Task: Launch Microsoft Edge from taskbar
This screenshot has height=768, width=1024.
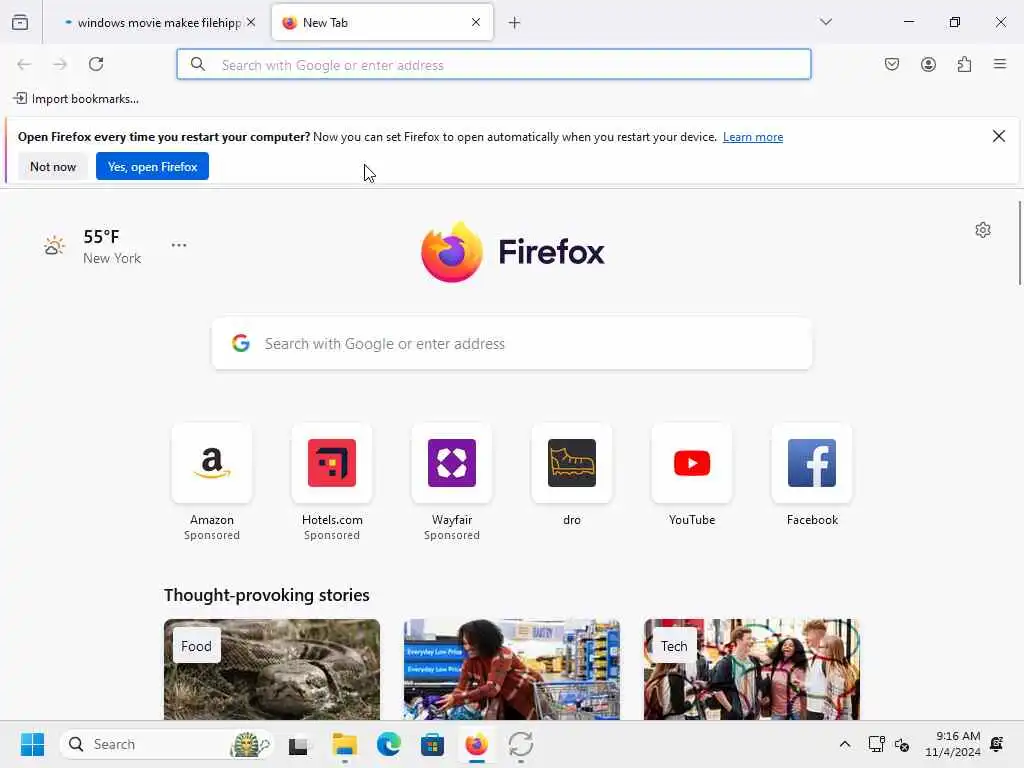Action: click(x=389, y=744)
